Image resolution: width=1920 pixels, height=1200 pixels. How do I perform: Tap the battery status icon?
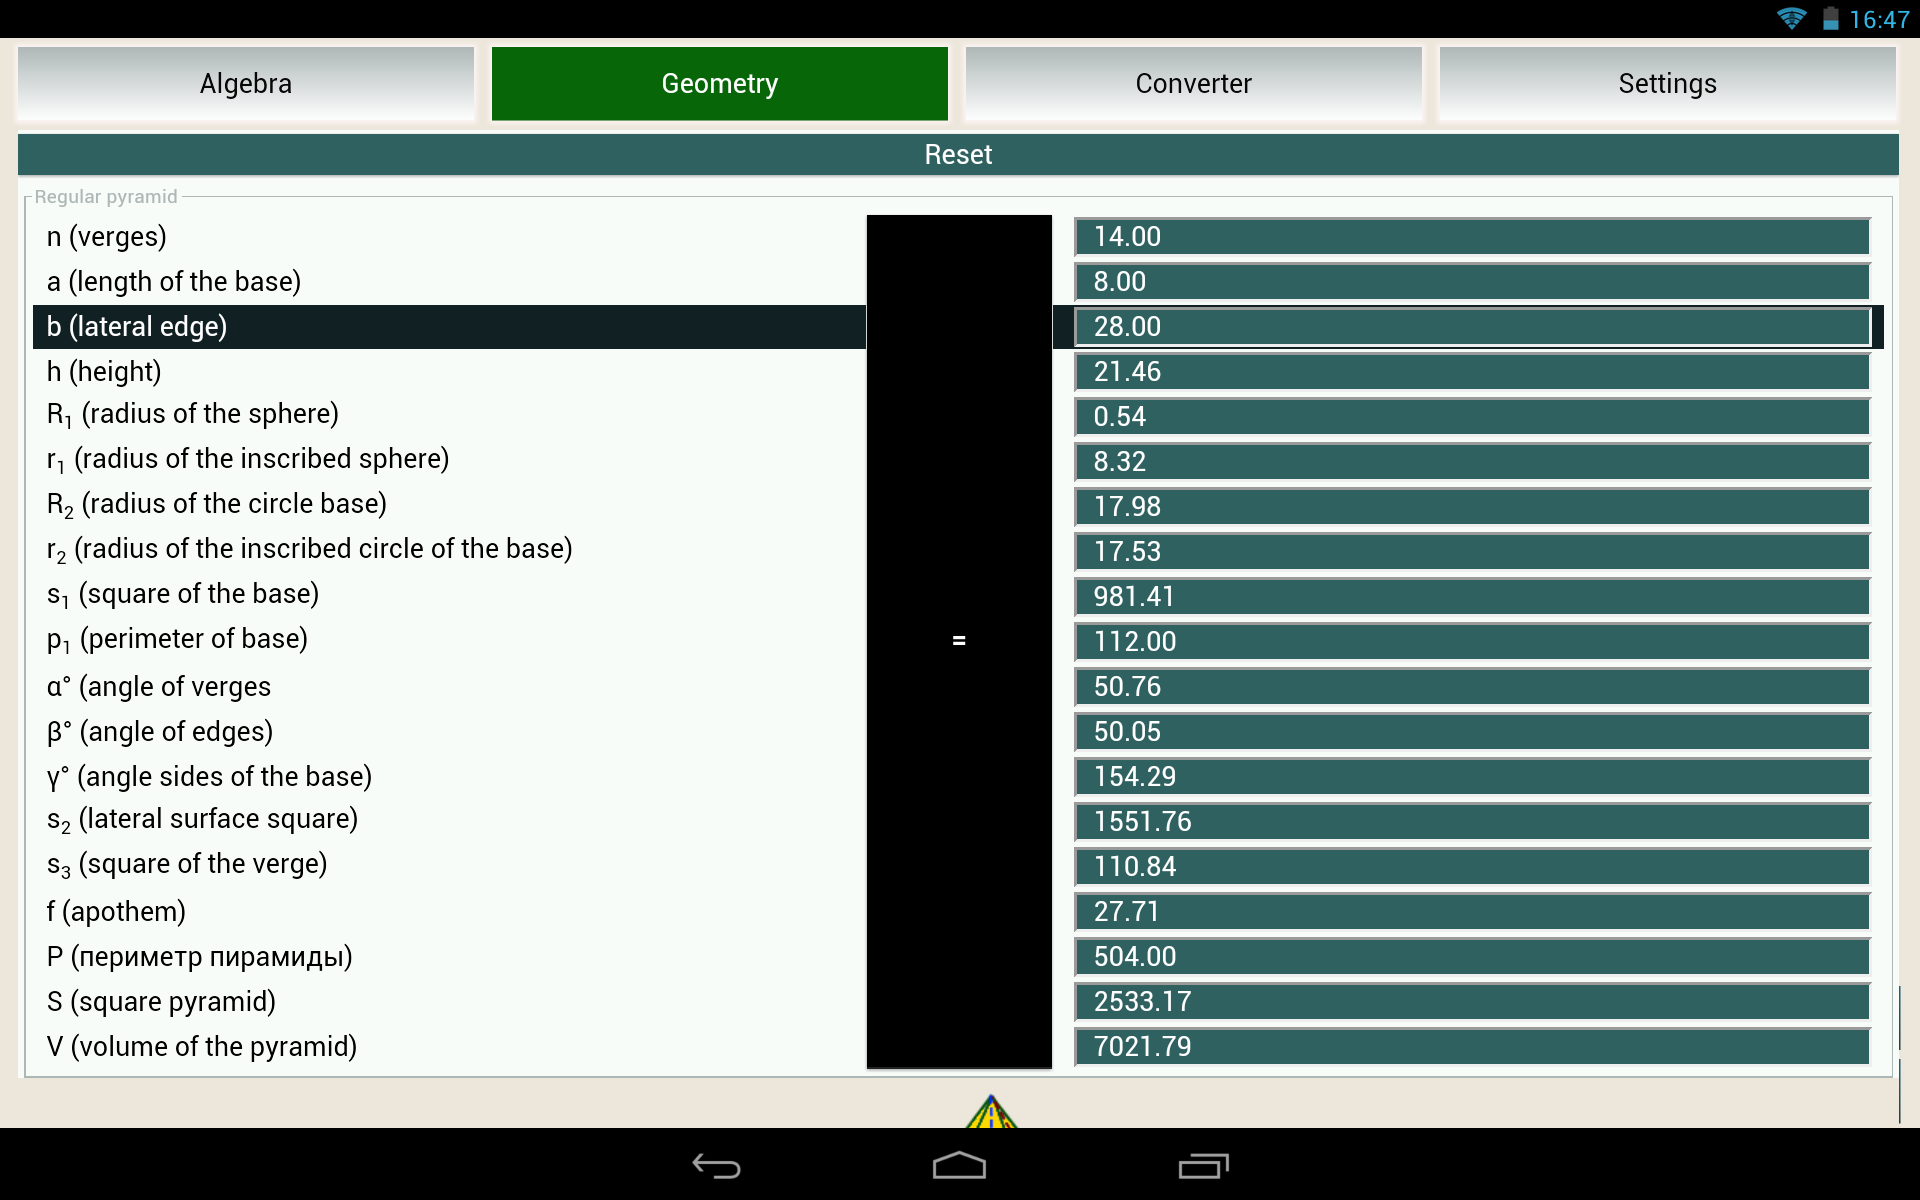pyautogui.click(x=1830, y=19)
